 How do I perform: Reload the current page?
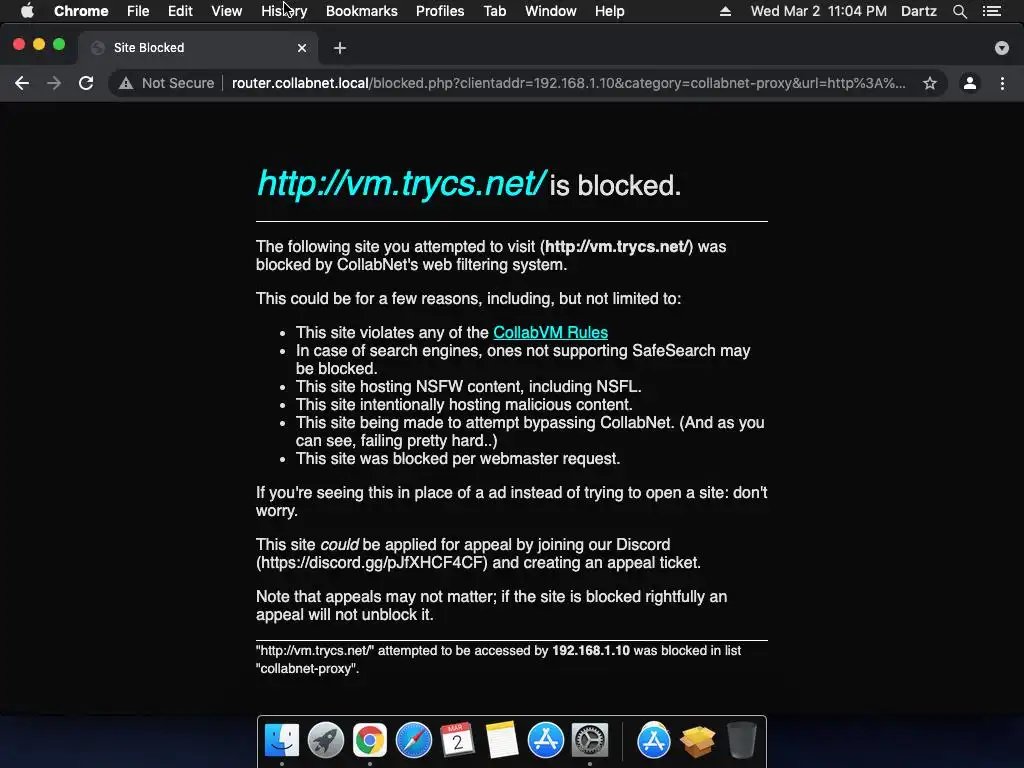click(86, 83)
